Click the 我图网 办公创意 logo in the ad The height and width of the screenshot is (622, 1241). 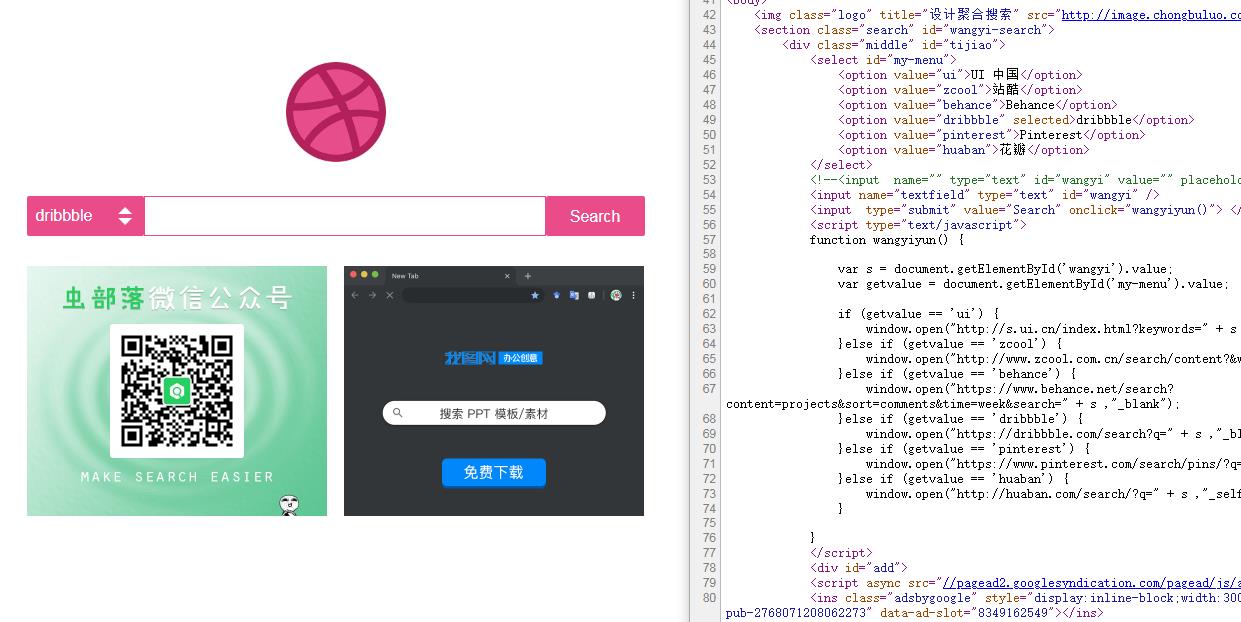[494, 358]
